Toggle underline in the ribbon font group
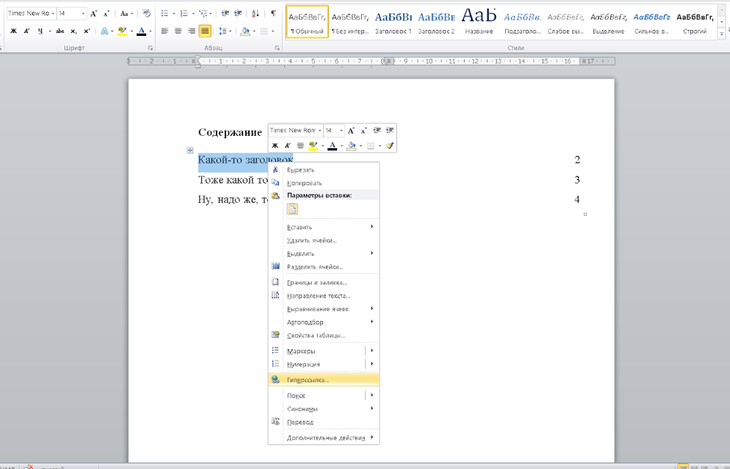Screen dimensions: 730x469 point(40,31)
